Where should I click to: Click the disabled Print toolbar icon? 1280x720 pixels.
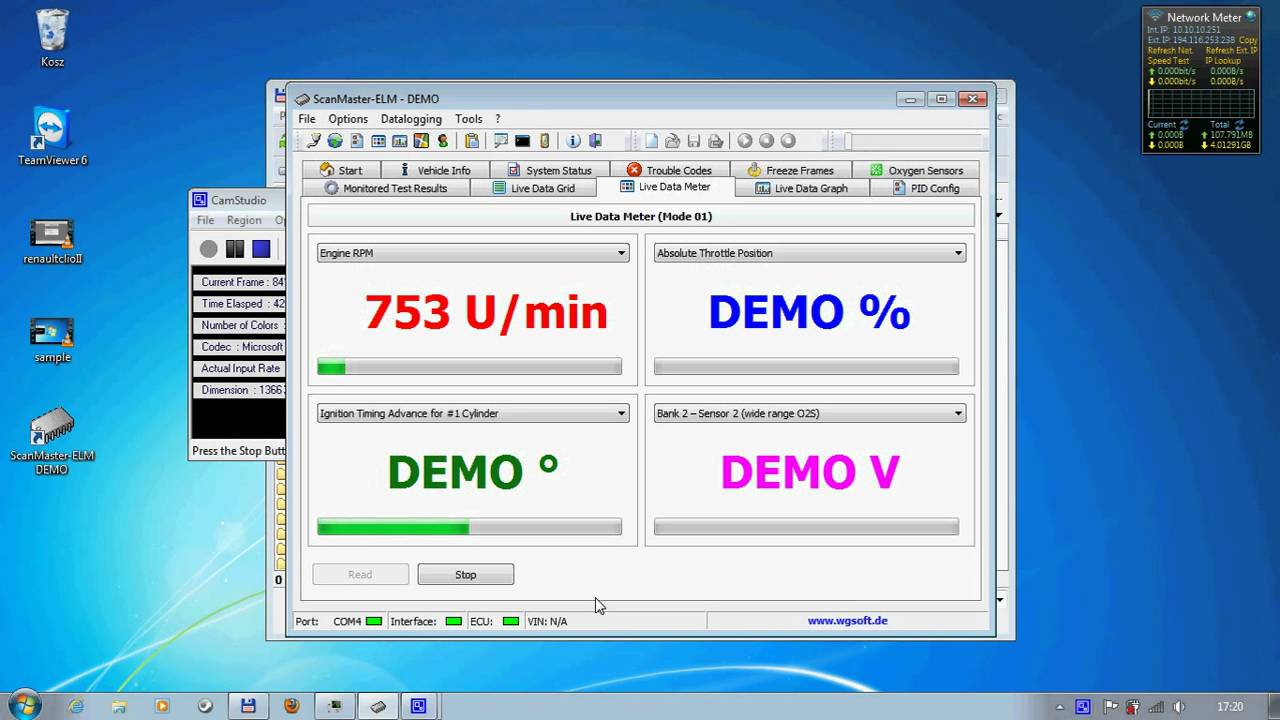coord(716,141)
